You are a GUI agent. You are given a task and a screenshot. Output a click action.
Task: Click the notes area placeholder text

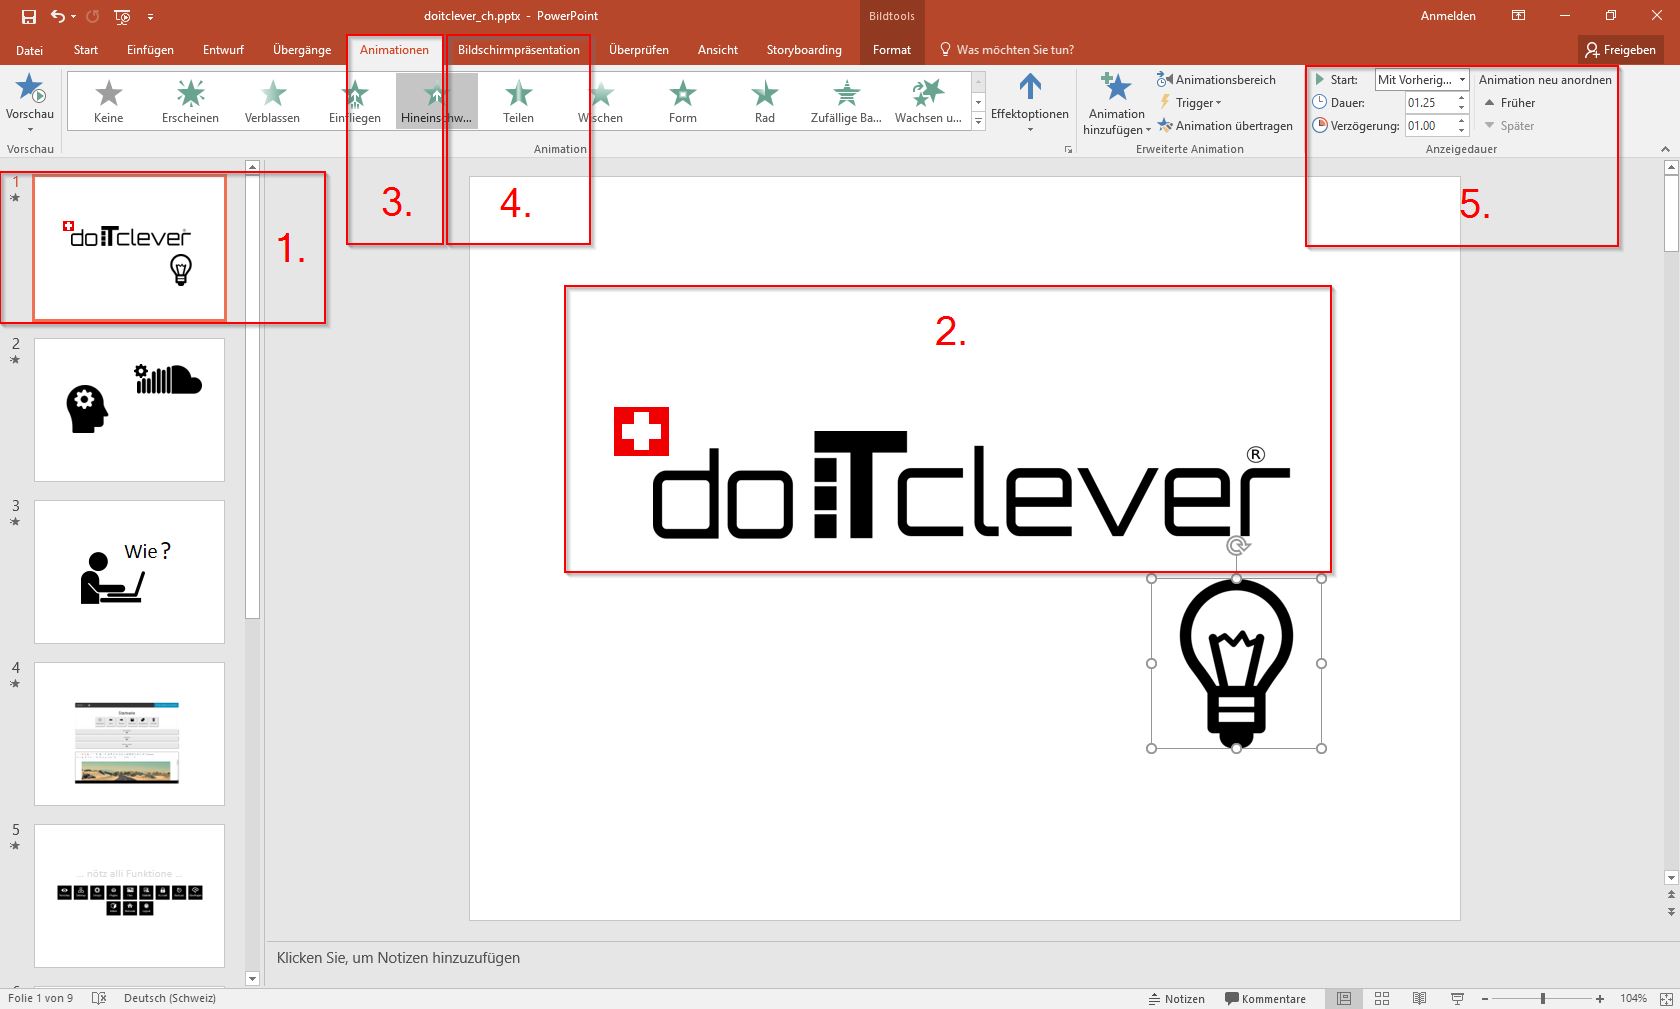(x=398, y=958)
